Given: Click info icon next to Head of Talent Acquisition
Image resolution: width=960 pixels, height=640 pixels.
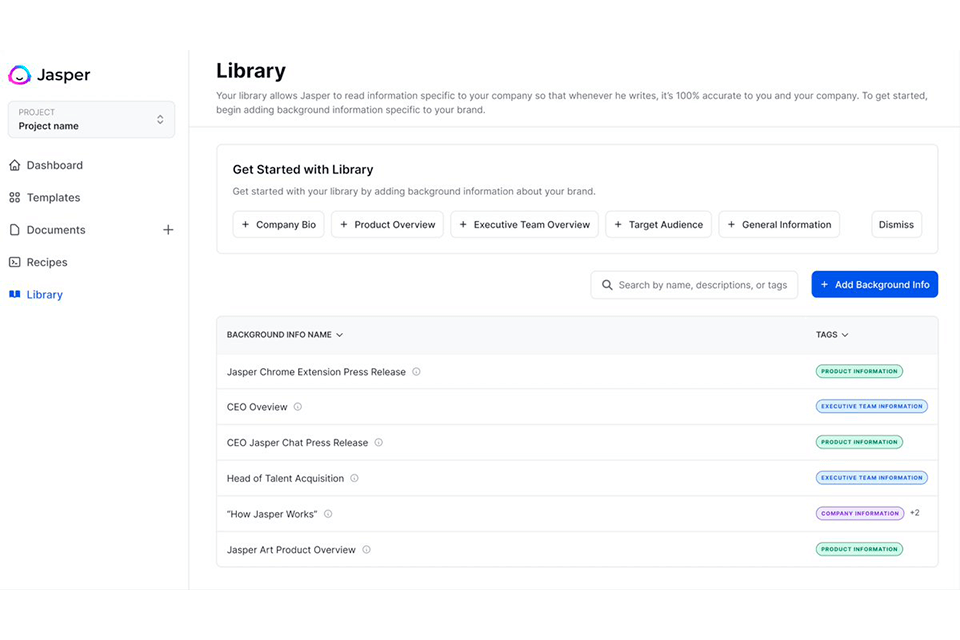Looking at the screenshot, I should coord(354,478).
